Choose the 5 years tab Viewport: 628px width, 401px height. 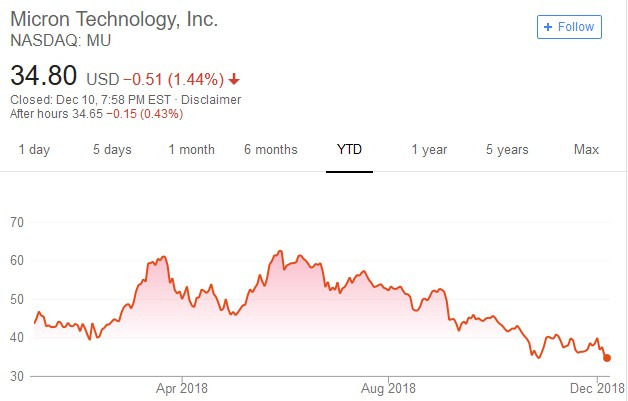coord(507,150)
